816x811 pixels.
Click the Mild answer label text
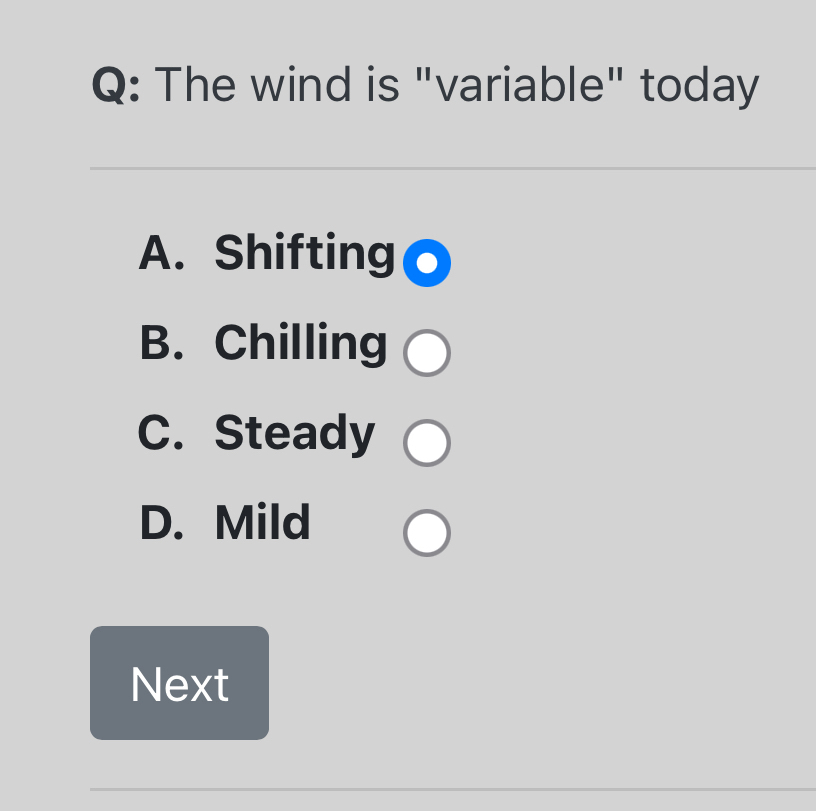(x=261, y=522)
